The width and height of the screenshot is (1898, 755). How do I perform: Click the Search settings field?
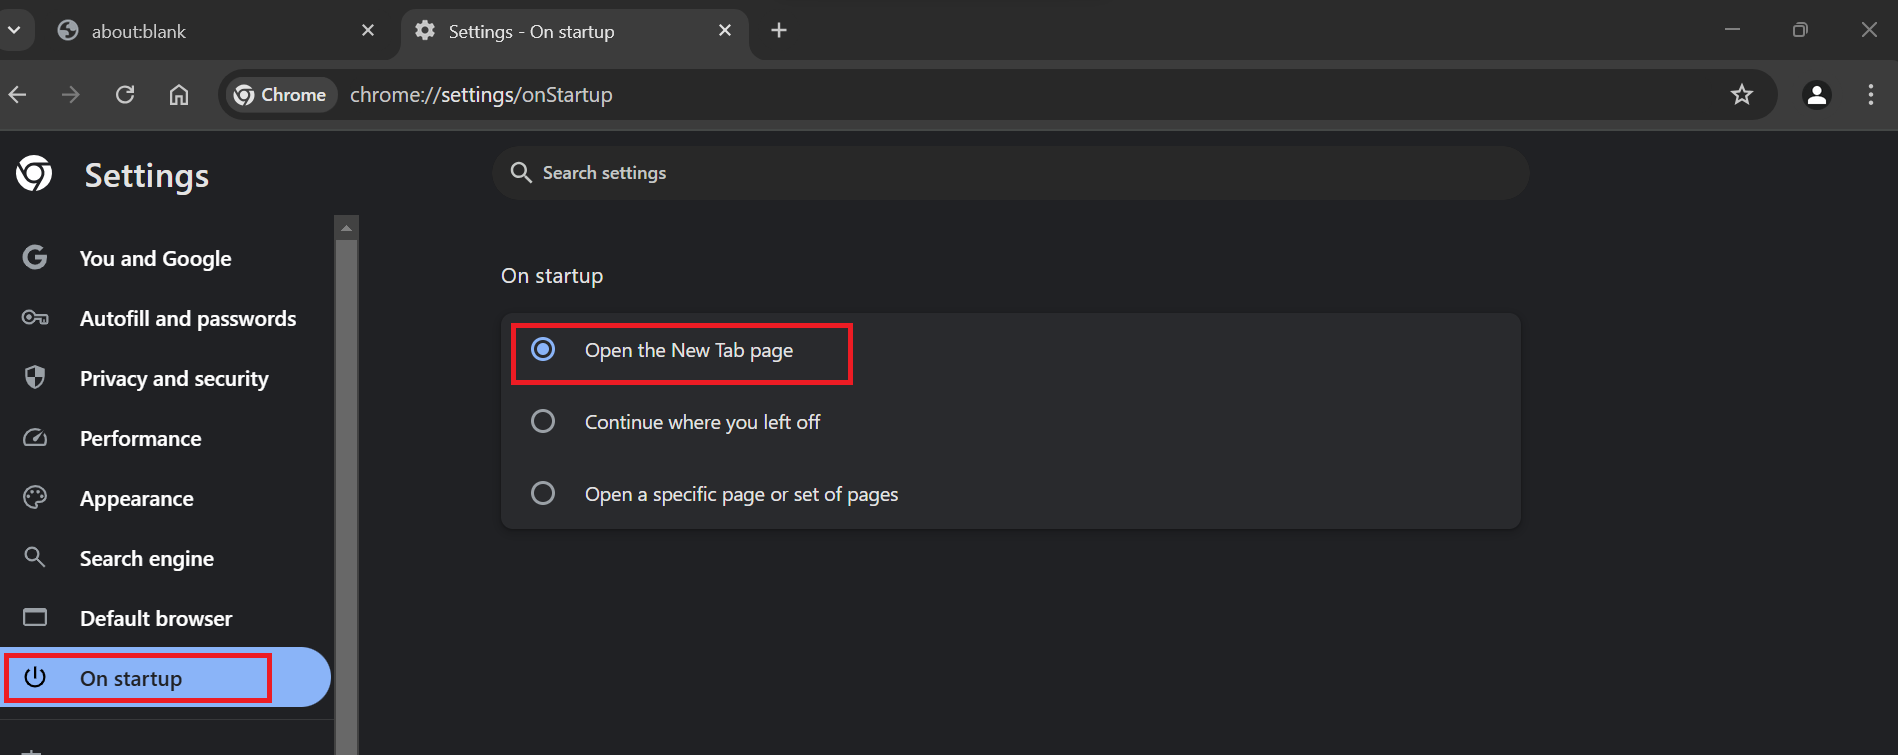pyautogui.click(x=1011, y=173)
